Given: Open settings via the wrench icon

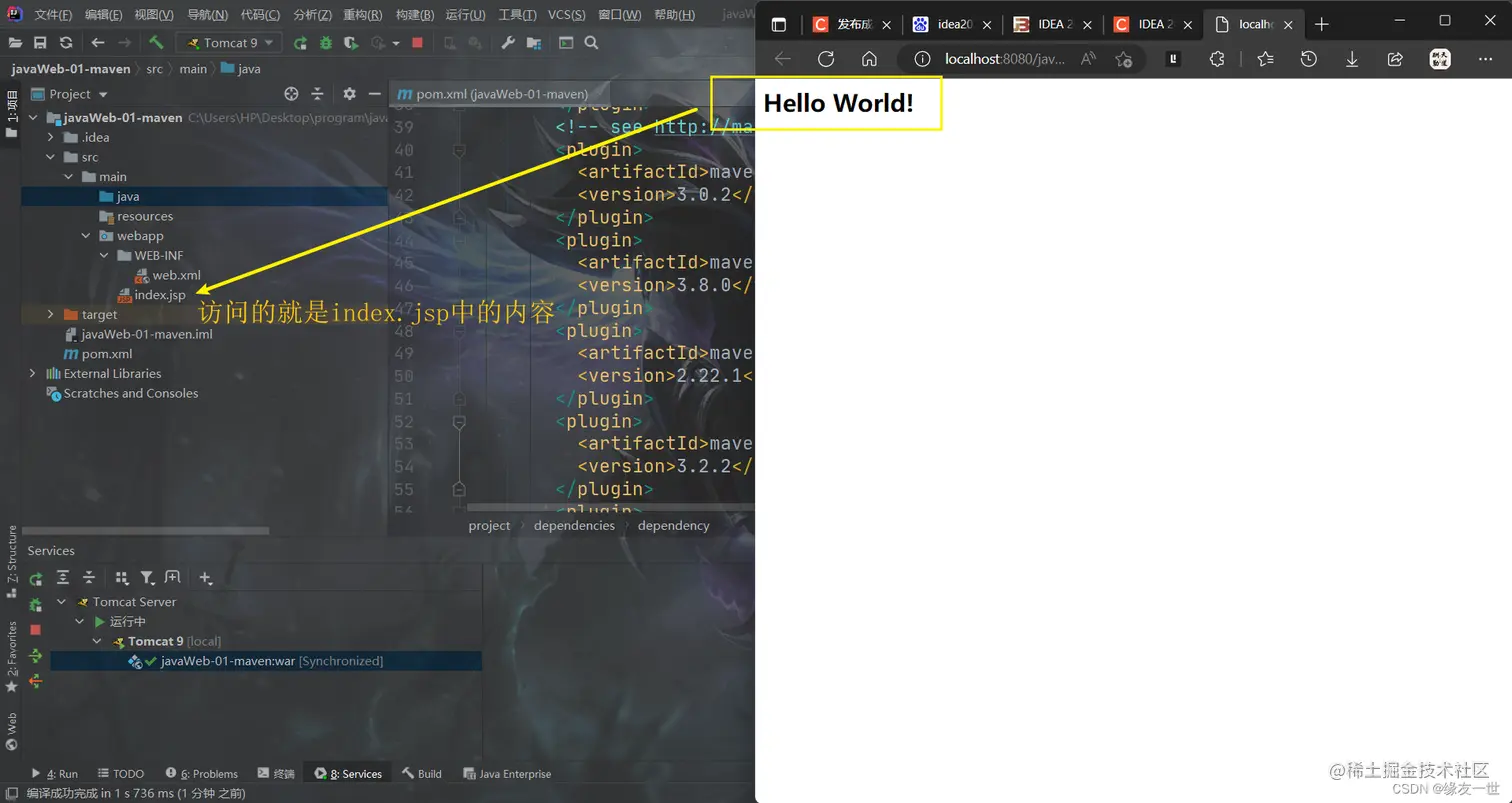Looking at the screenshot, I should point(508,43).
